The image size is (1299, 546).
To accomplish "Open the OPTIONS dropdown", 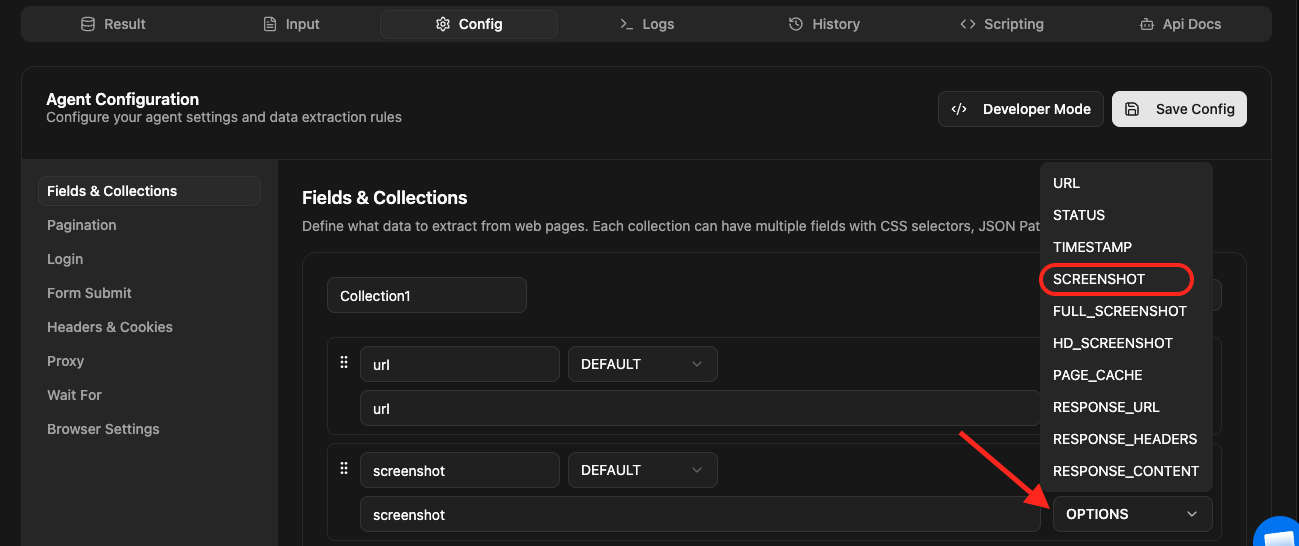I will click(1131, 514).
